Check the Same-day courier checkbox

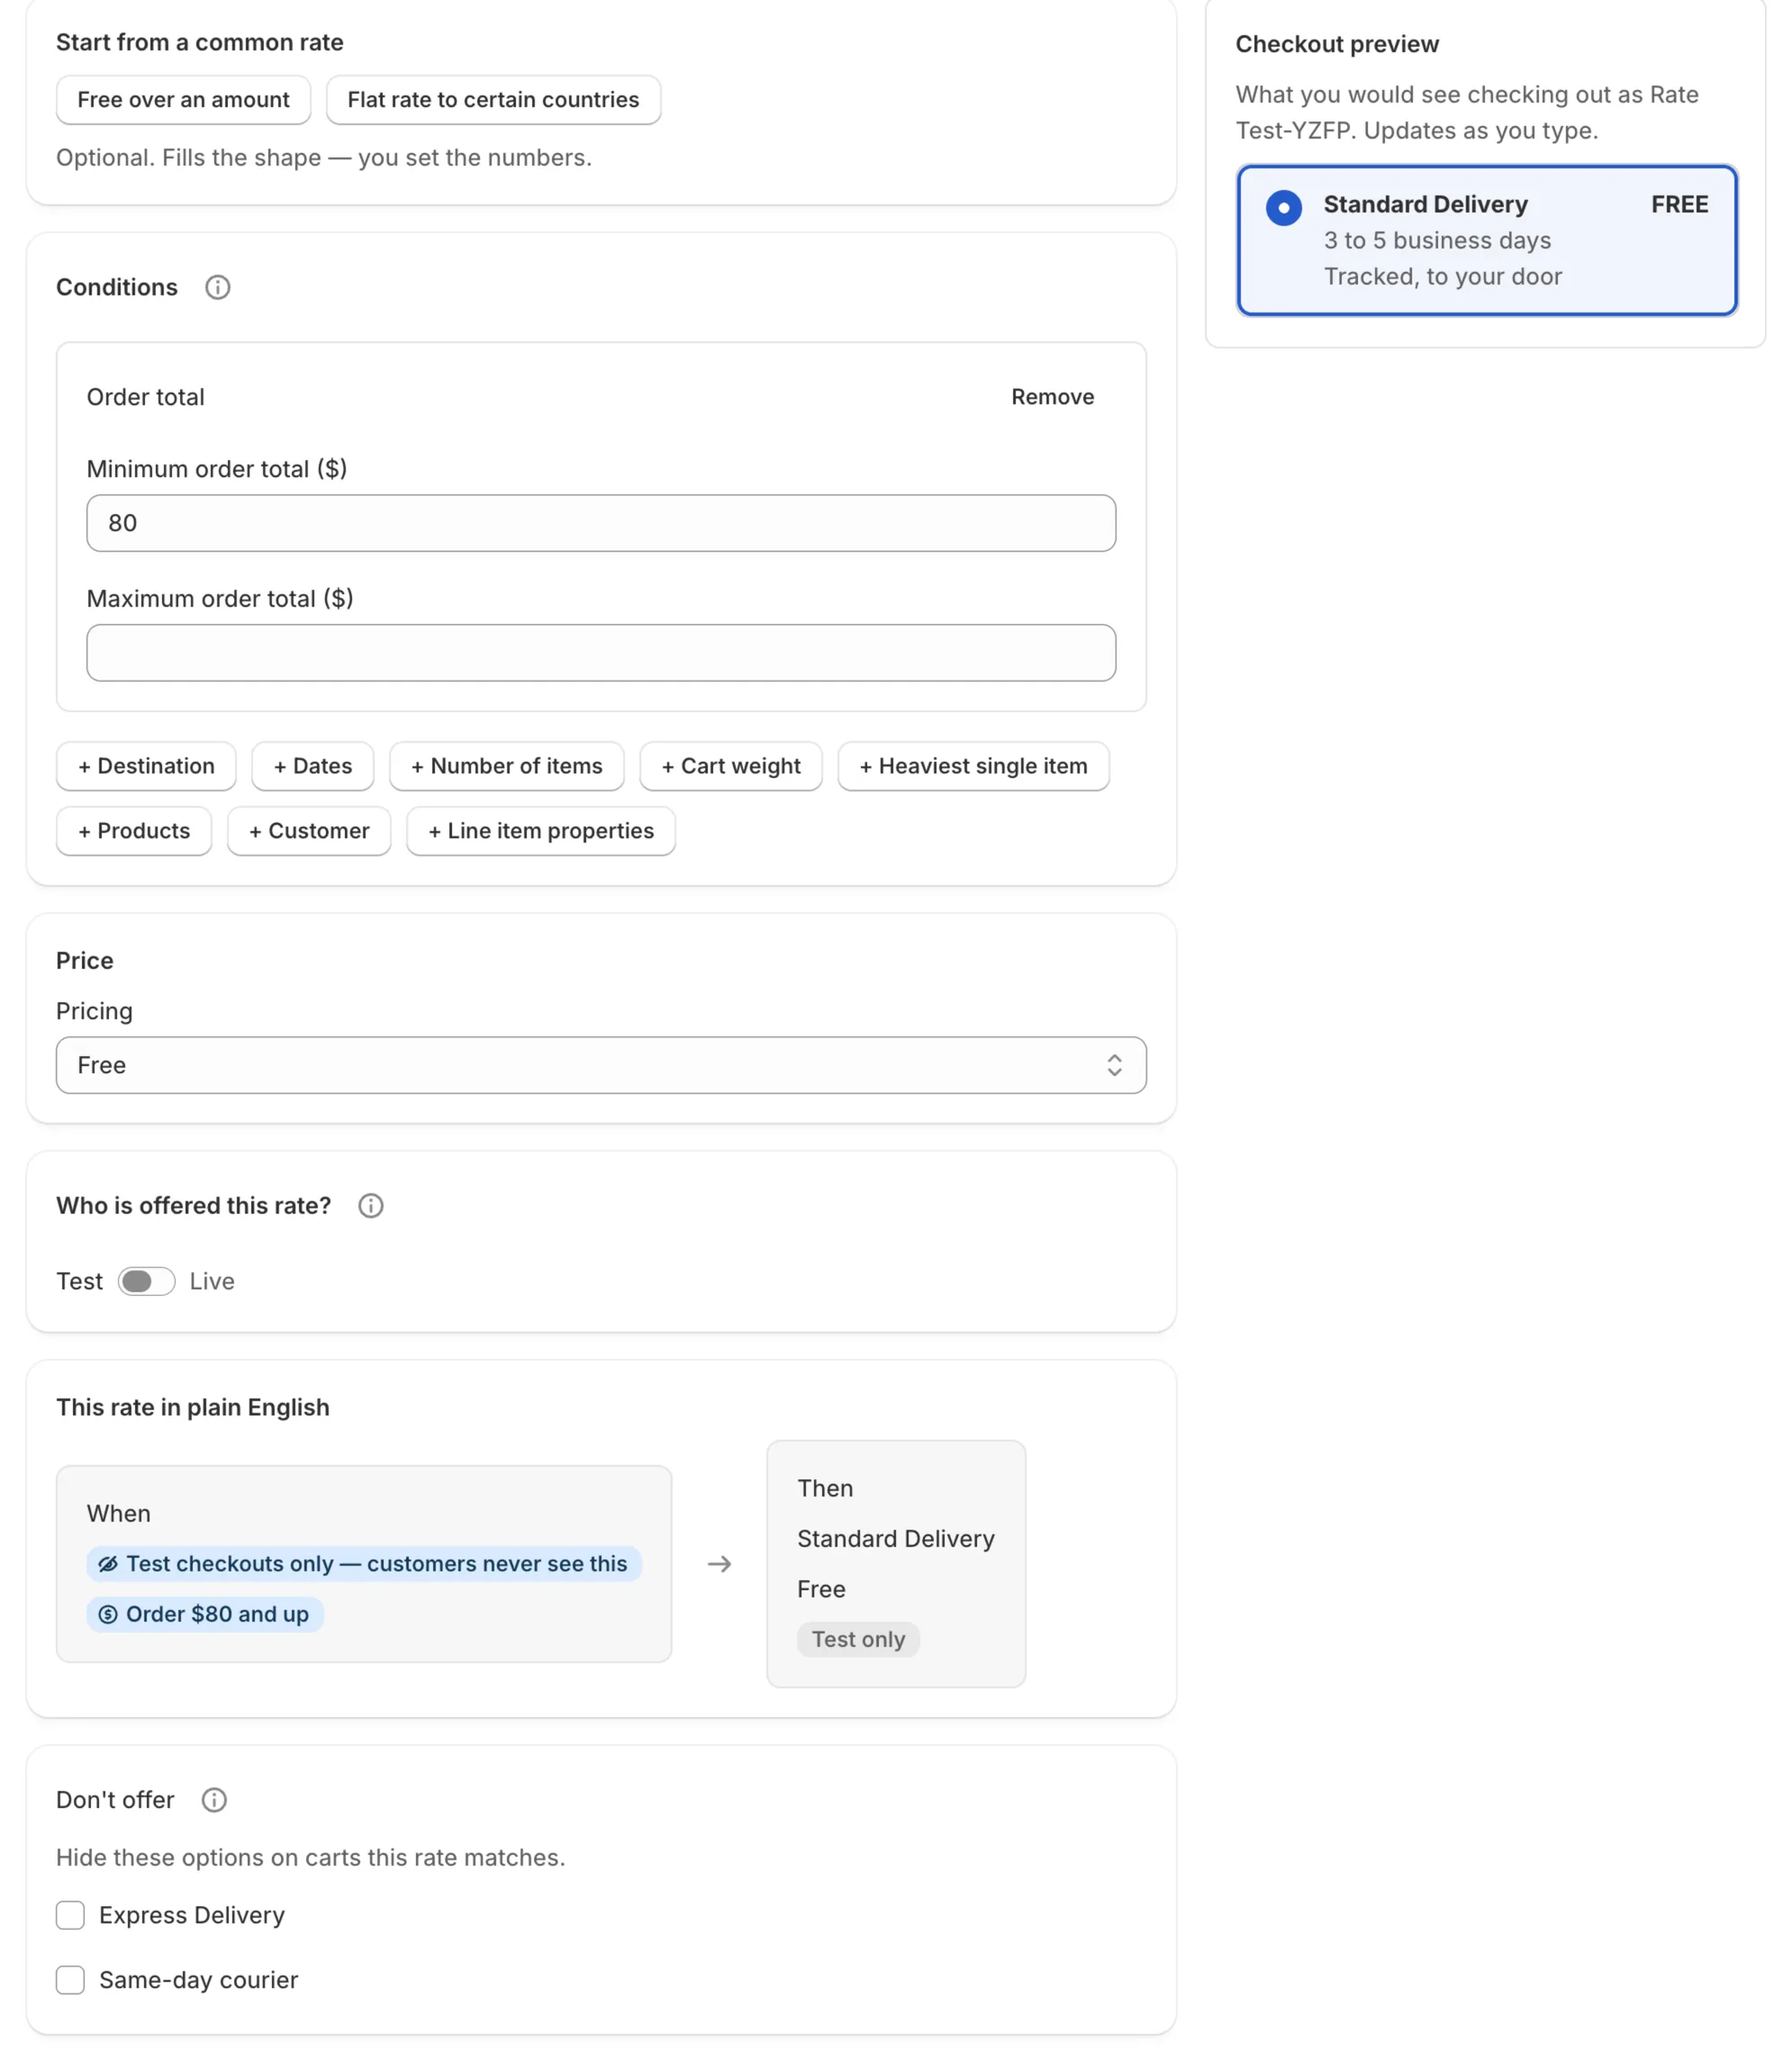[70, 1980]
